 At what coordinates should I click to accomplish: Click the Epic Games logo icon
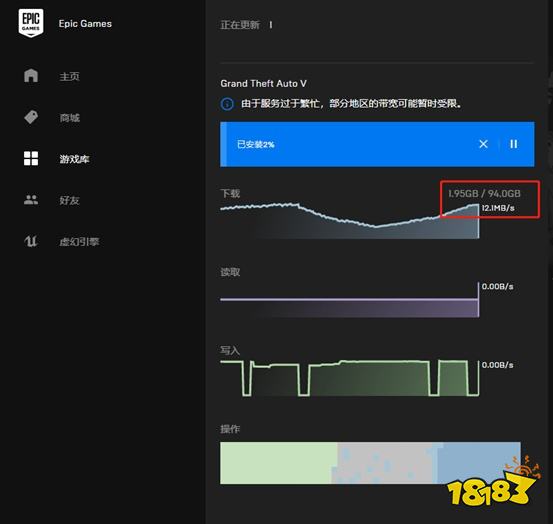(31, 23)
